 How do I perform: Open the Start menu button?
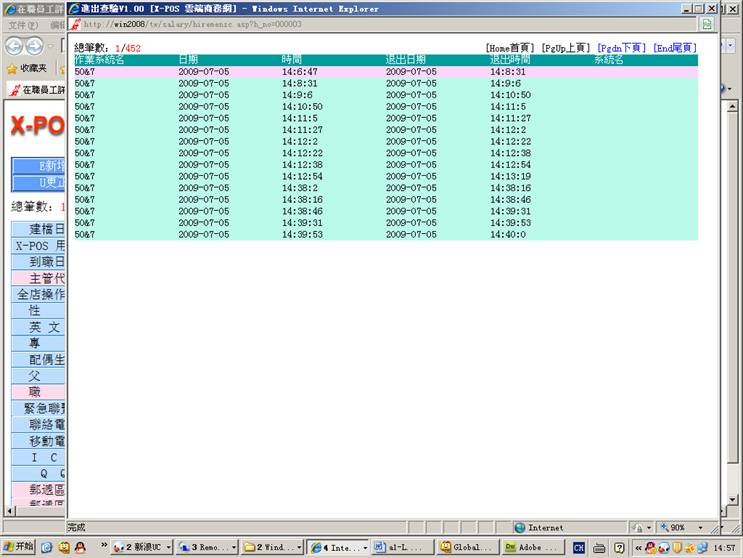(18, 547)
